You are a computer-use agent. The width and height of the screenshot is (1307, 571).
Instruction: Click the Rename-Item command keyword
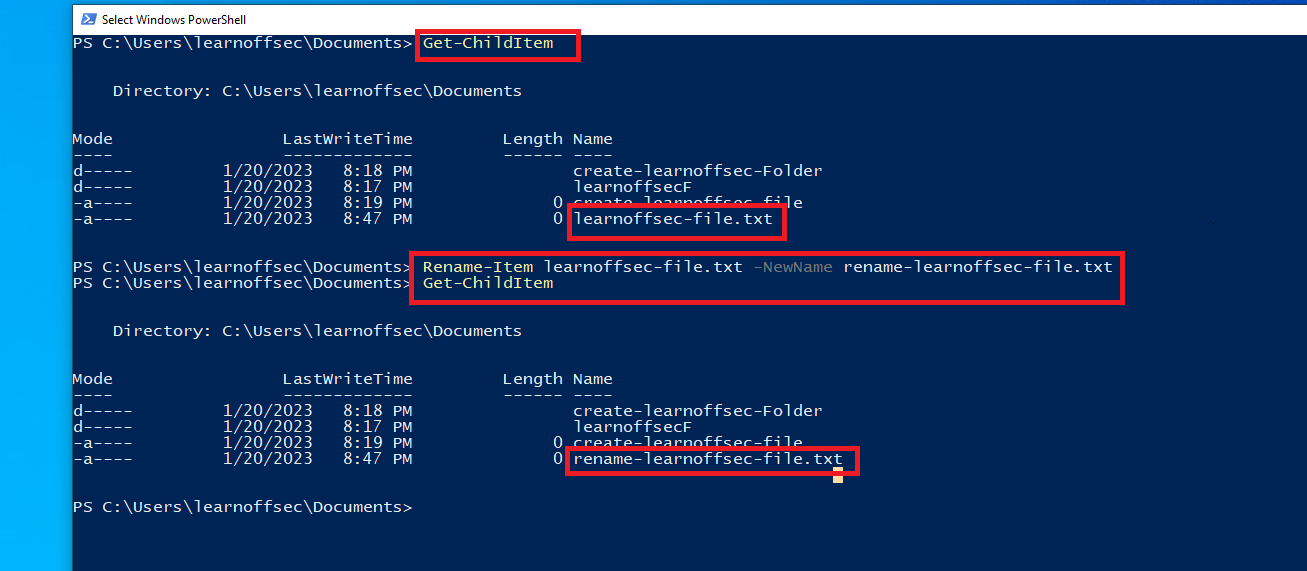click(x=478, y=267)
